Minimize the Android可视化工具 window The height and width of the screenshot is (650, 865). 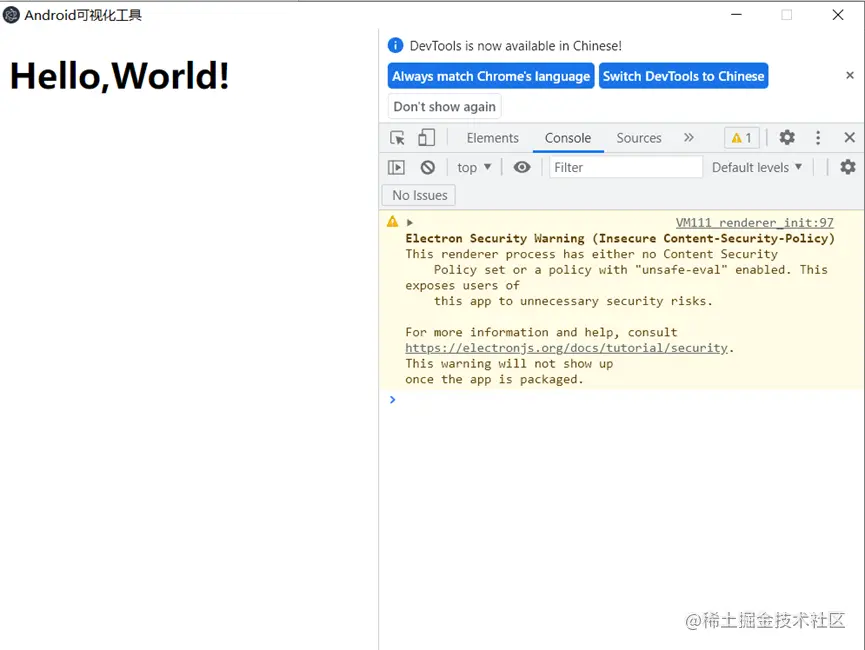pos(736,15)
